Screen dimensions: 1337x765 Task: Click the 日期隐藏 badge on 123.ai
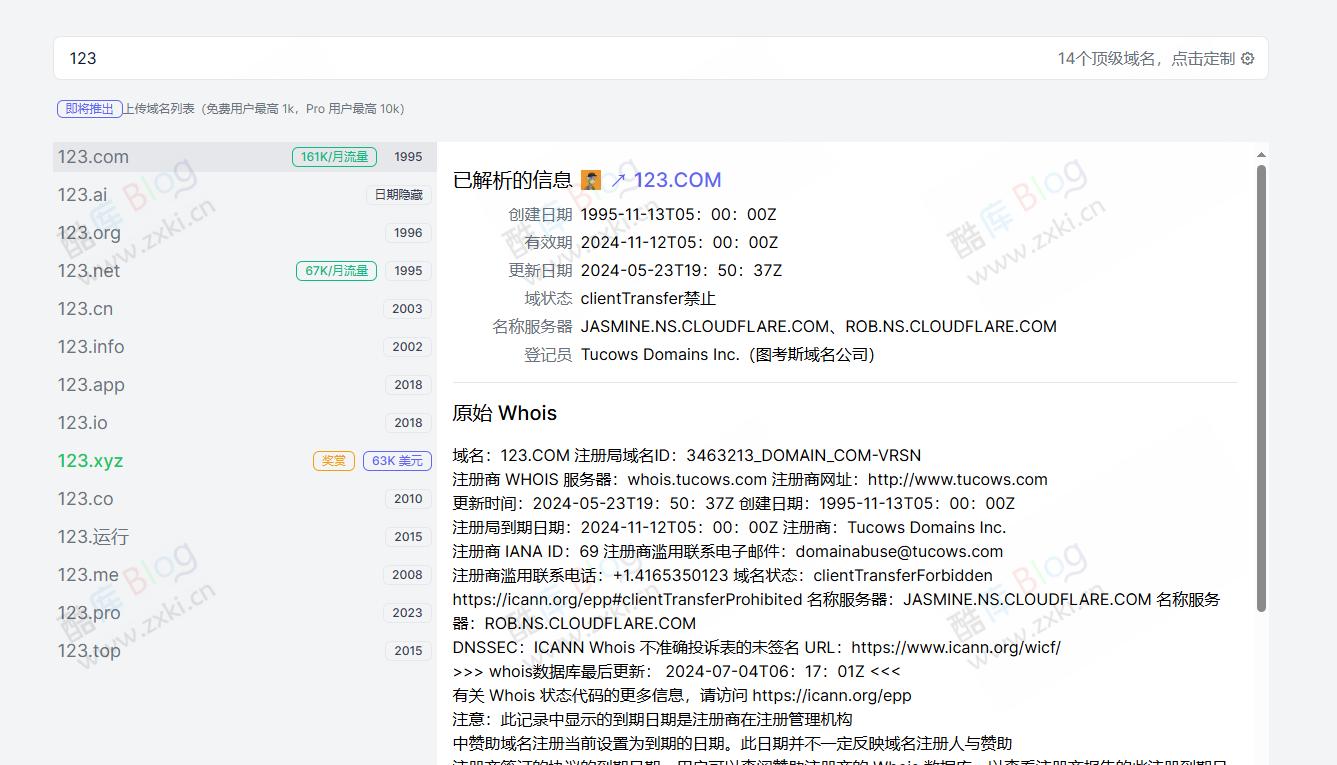[398, 195]
